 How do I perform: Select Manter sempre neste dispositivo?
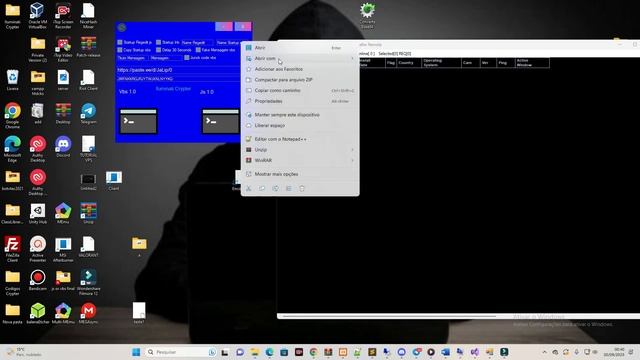pyautogui.click(x=300, y=115)
